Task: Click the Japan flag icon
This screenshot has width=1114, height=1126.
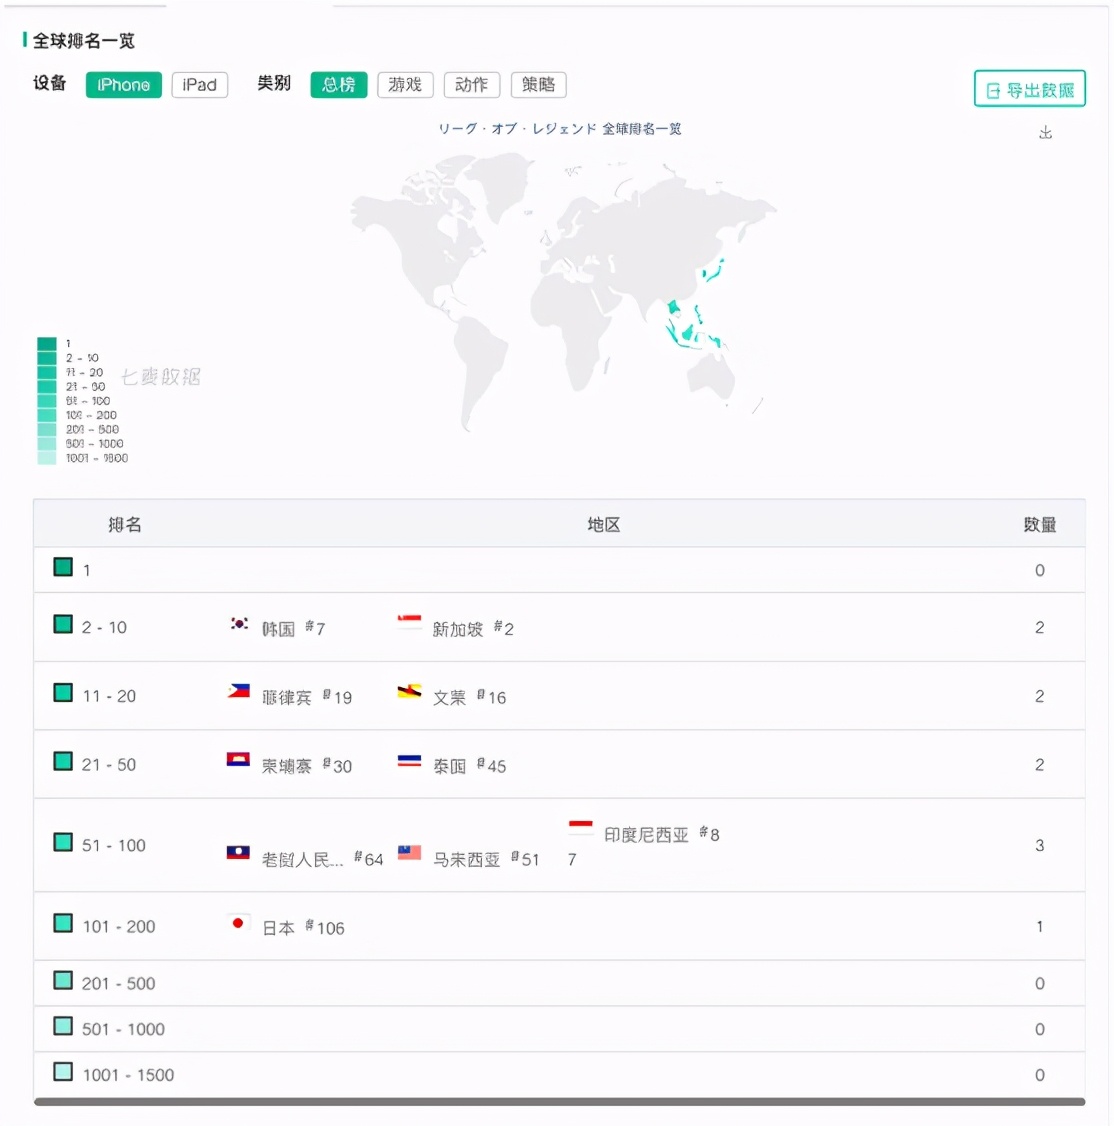Action: [x=238, y=923]
